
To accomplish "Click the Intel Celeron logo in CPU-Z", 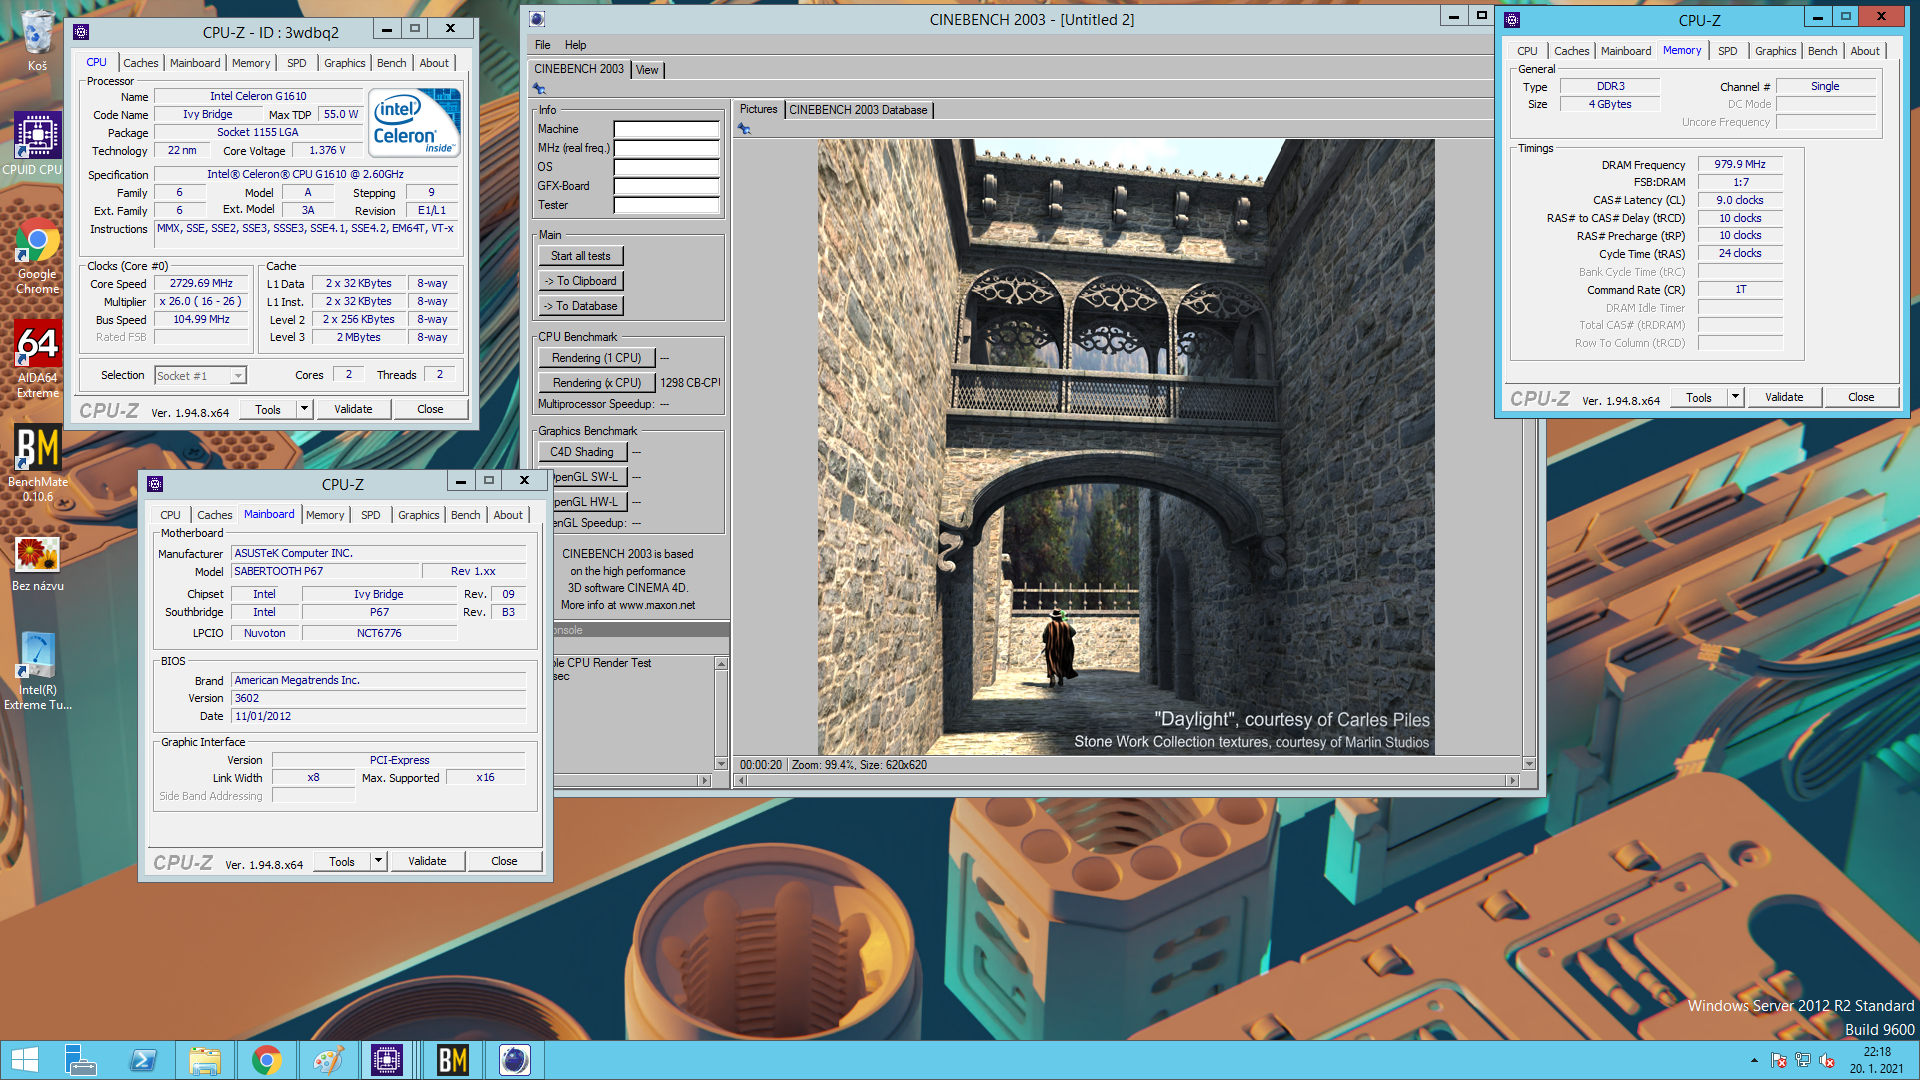I will tap(415, 122).
